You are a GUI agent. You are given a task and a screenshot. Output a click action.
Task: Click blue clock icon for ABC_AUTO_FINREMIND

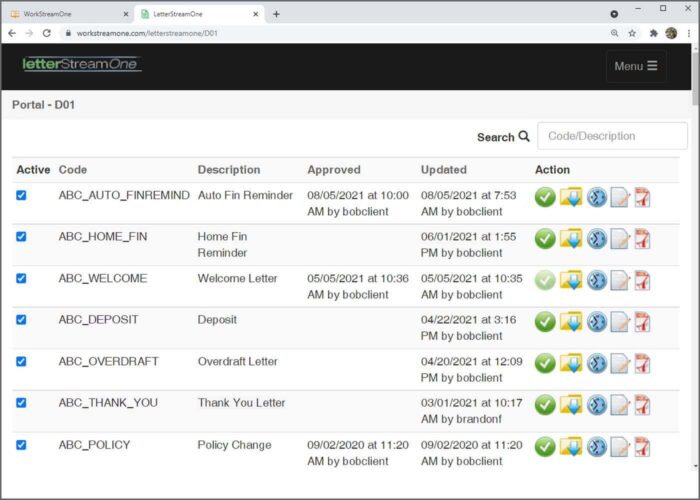(597, 197)
